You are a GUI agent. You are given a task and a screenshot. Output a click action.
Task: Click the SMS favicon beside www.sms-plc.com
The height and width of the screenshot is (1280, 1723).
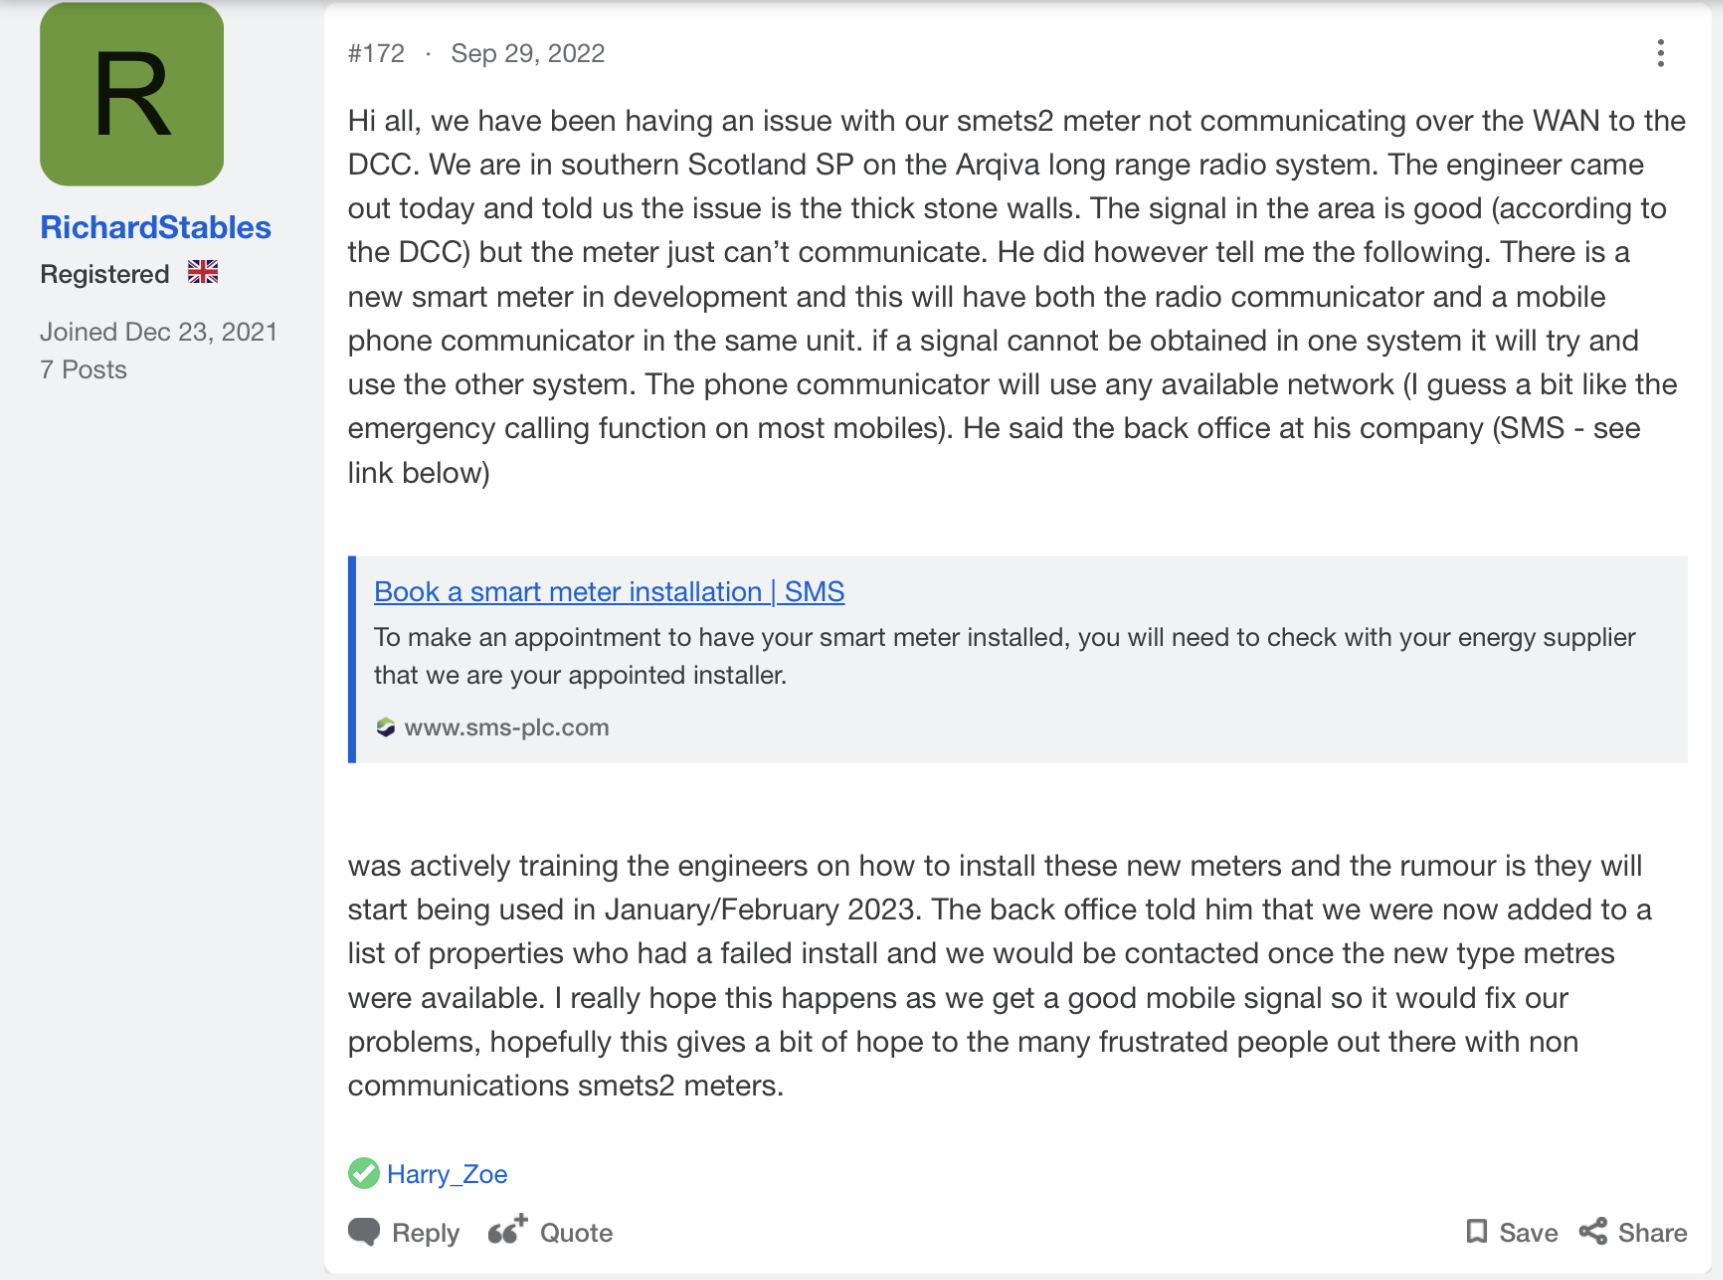[386, 727]
